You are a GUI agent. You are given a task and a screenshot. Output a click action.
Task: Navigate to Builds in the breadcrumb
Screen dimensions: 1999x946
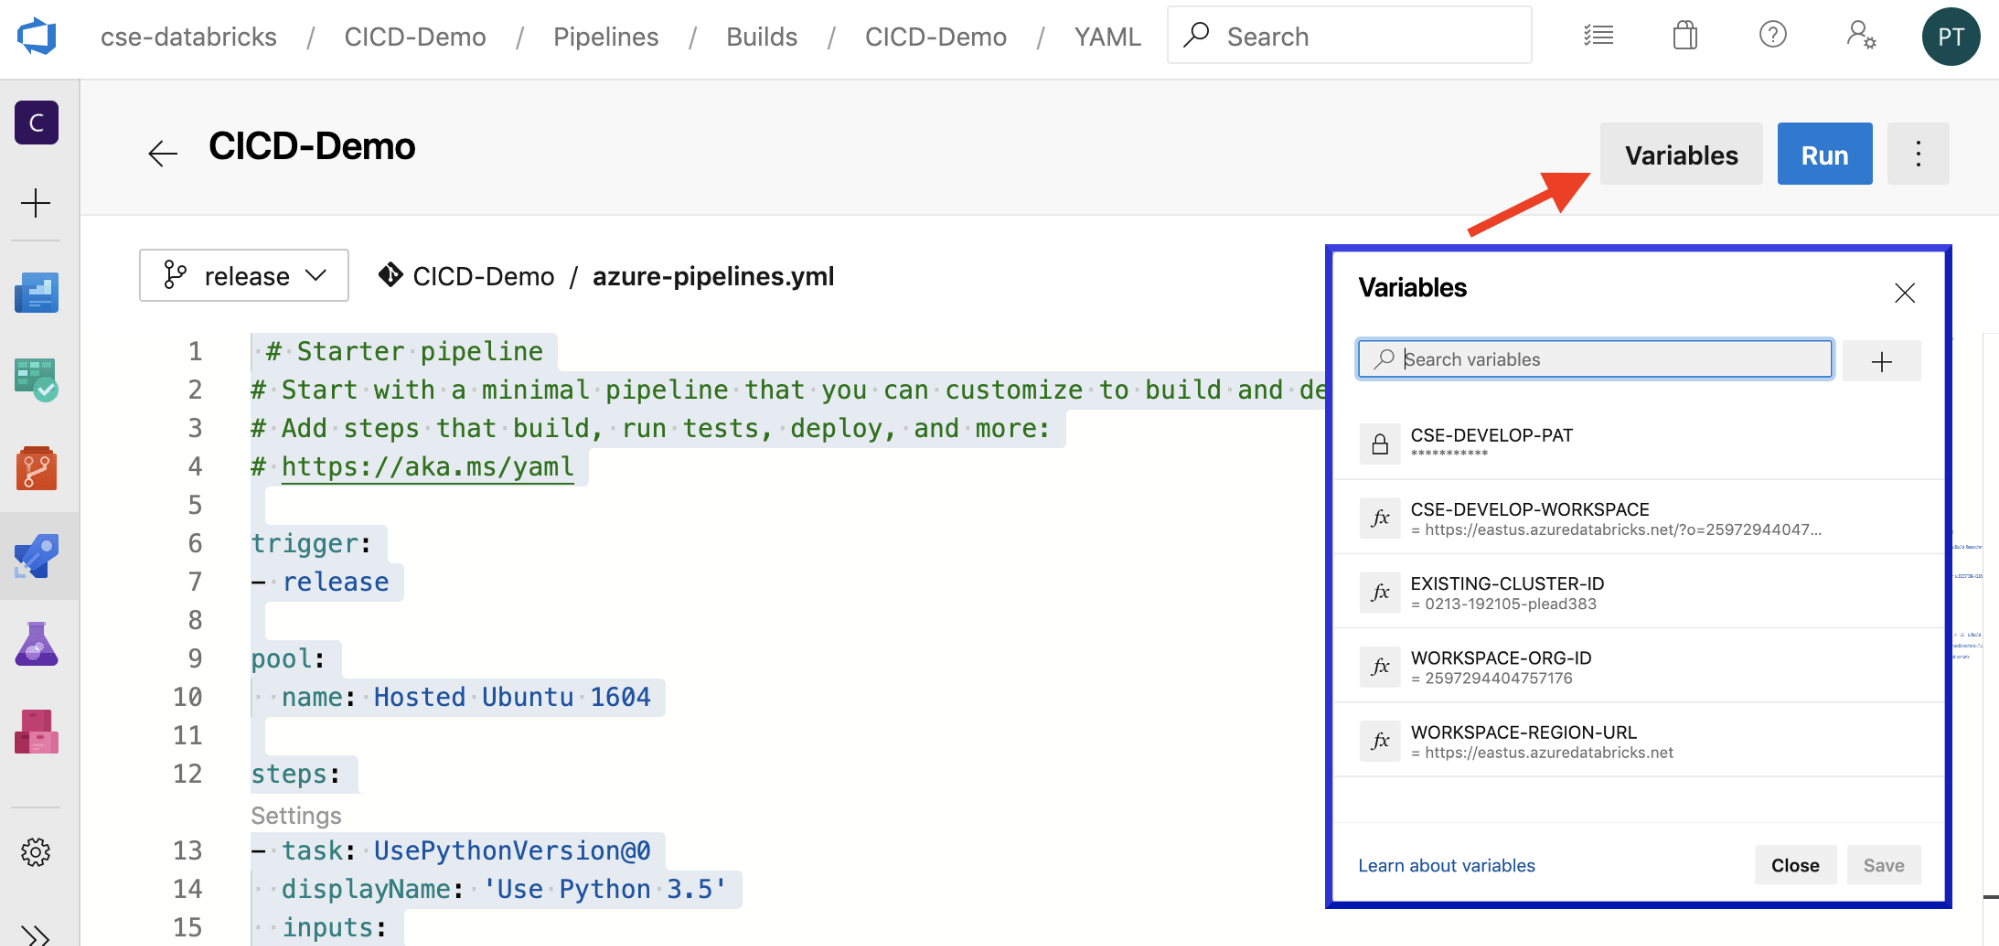pos(761,36)
